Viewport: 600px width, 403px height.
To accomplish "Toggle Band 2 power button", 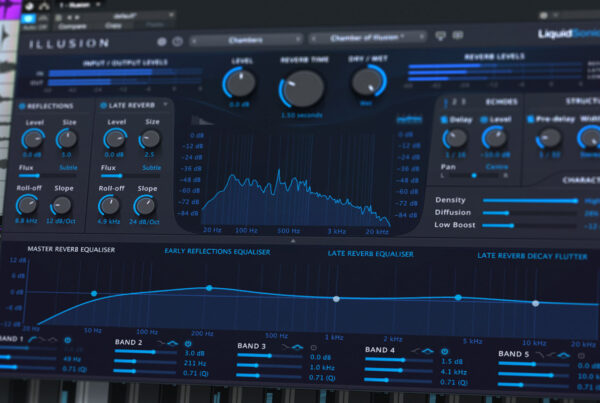I will [188, 344].
